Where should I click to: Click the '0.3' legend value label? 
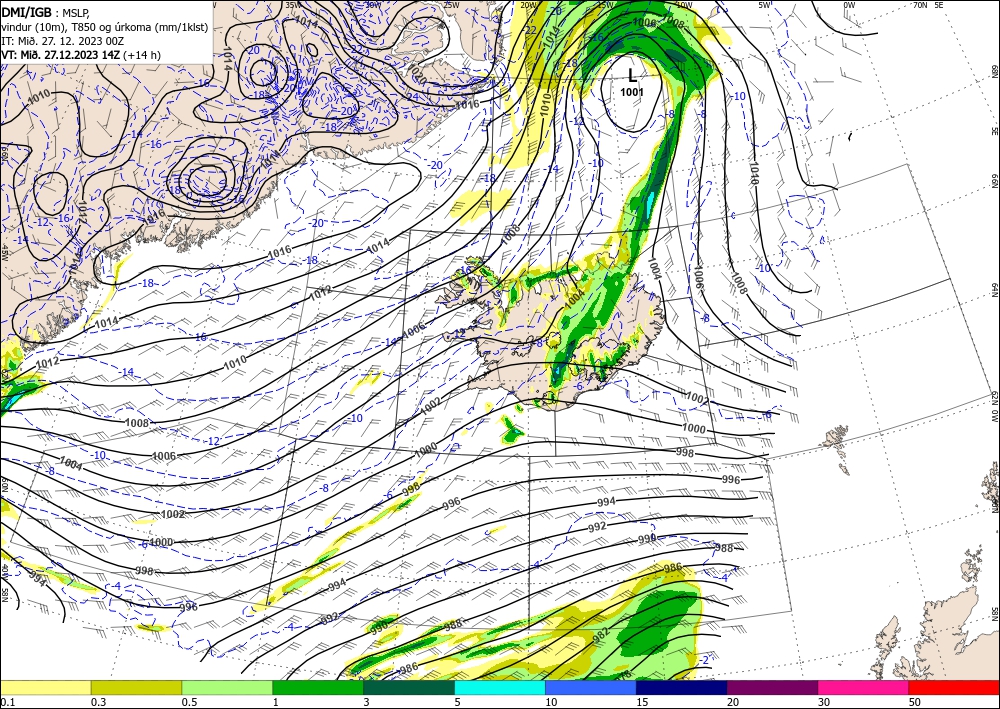coord(98,702)
